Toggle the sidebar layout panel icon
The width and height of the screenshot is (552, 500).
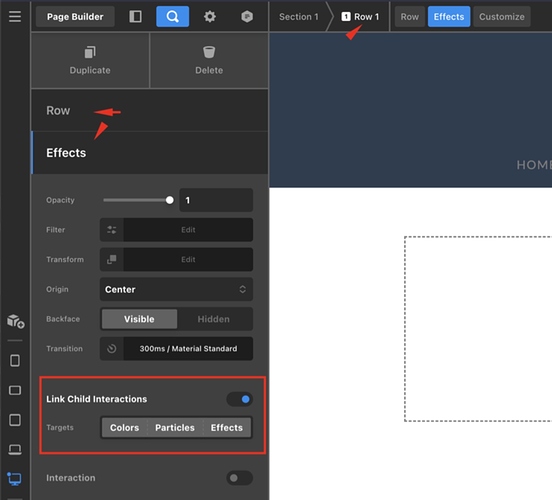(136, 17)
